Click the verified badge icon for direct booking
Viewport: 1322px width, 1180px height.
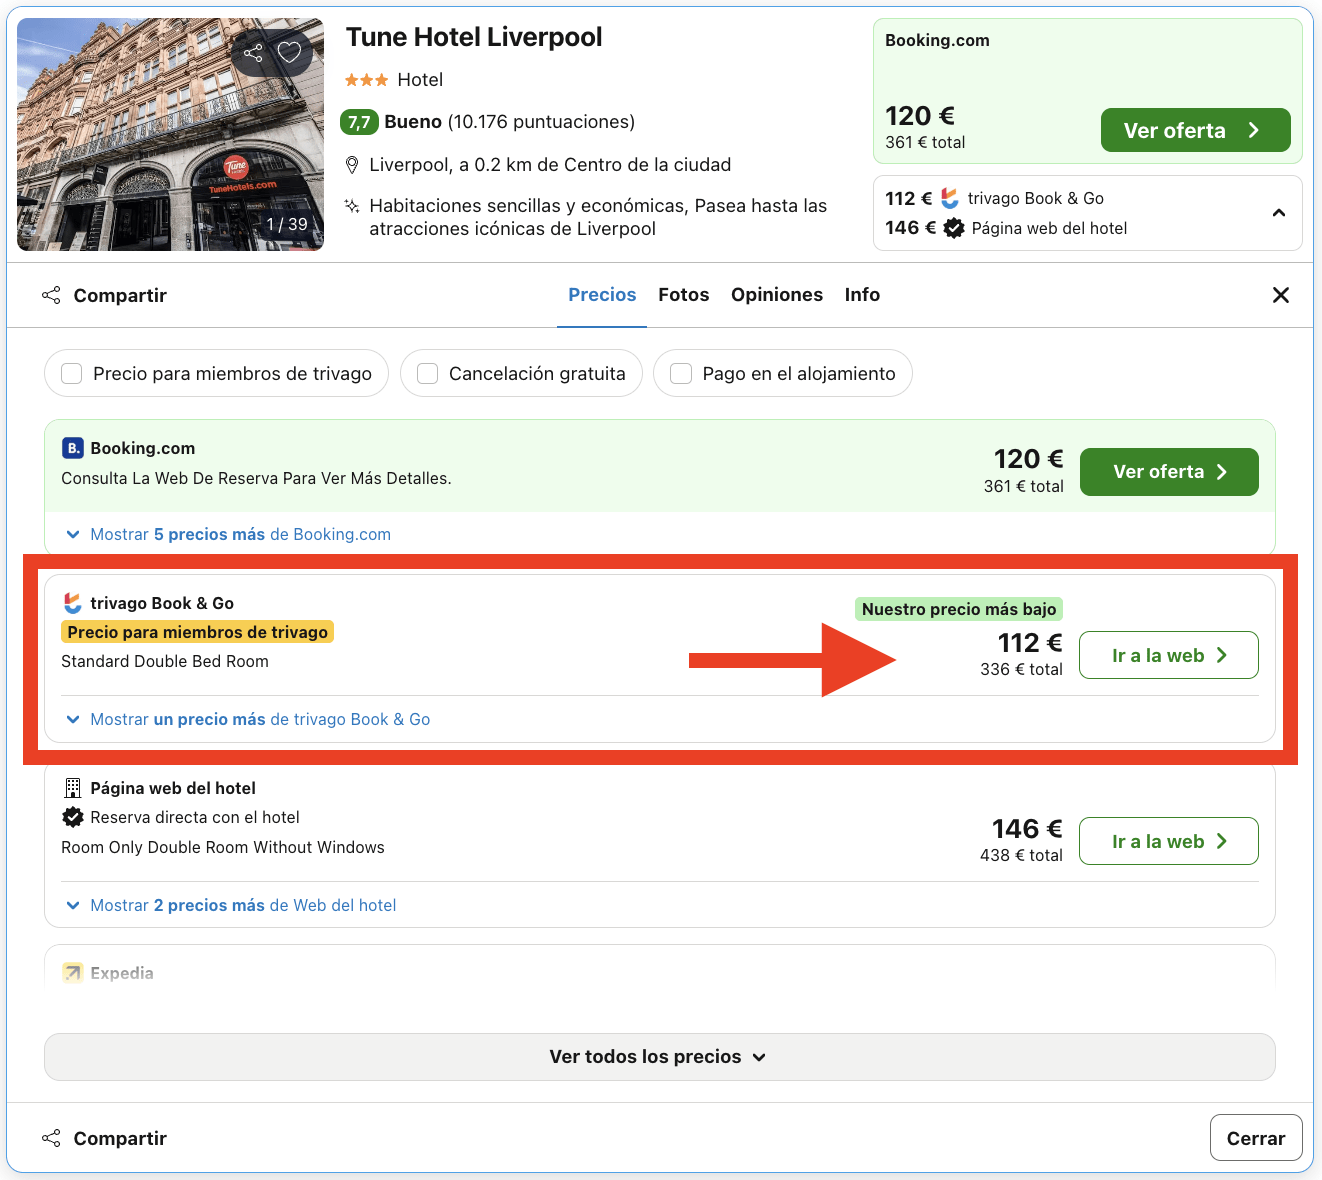pyautogui.click(x=71, y=817)
